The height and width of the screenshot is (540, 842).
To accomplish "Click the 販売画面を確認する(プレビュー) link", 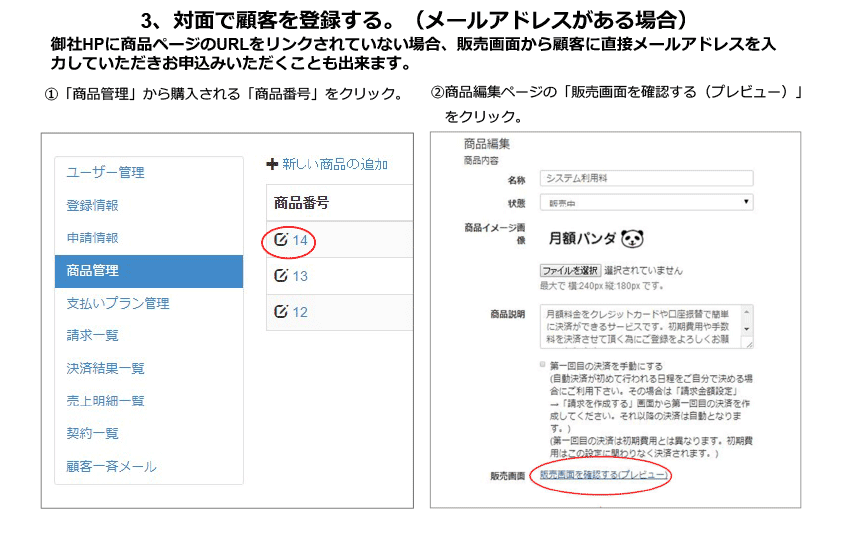I will click(603, 475).
